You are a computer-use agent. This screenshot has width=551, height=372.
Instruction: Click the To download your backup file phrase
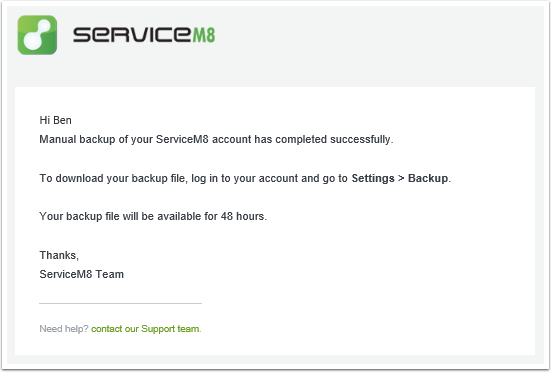(112, 178)
